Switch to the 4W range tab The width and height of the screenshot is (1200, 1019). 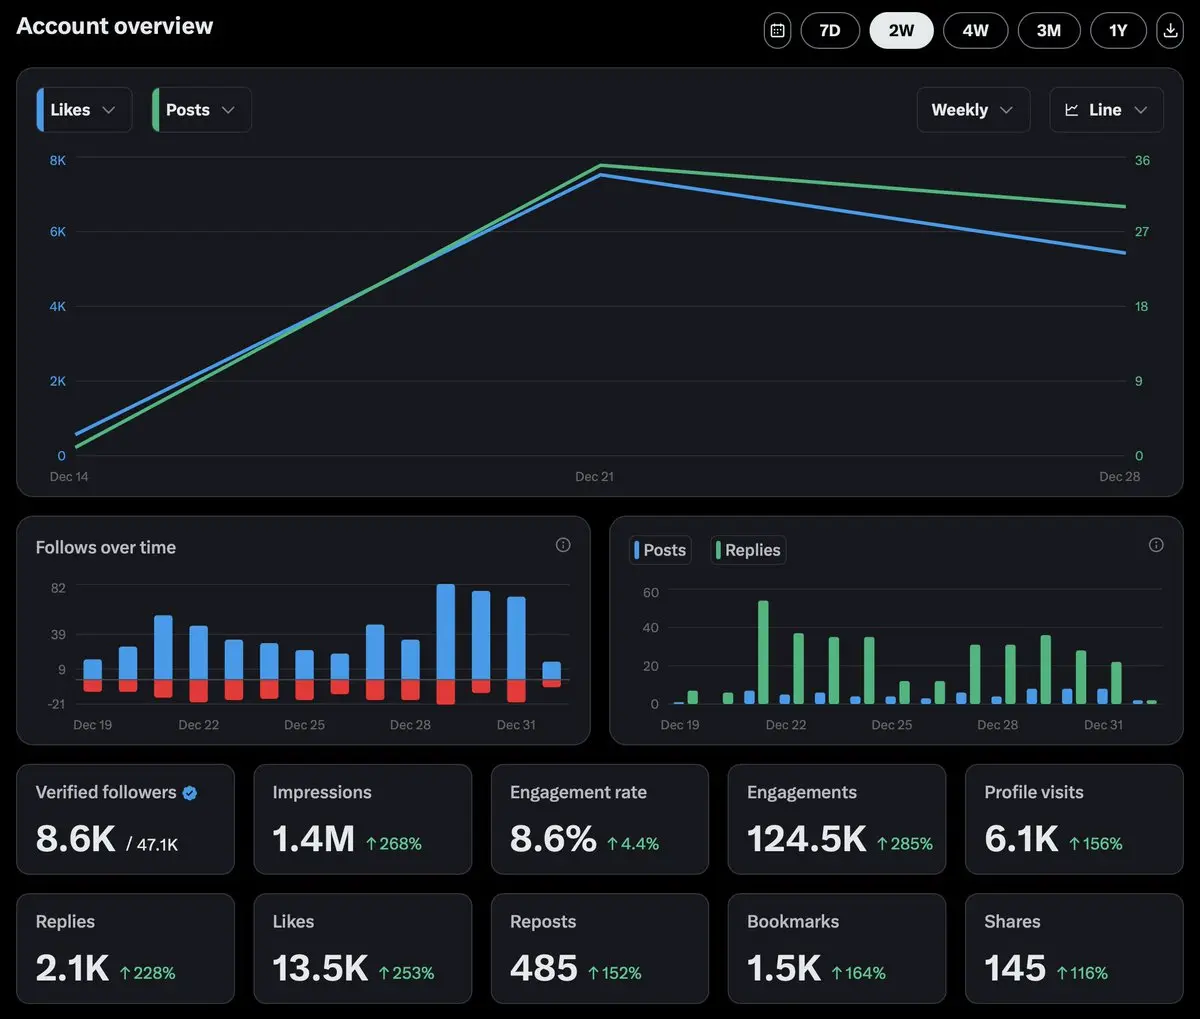pos(975,30)
